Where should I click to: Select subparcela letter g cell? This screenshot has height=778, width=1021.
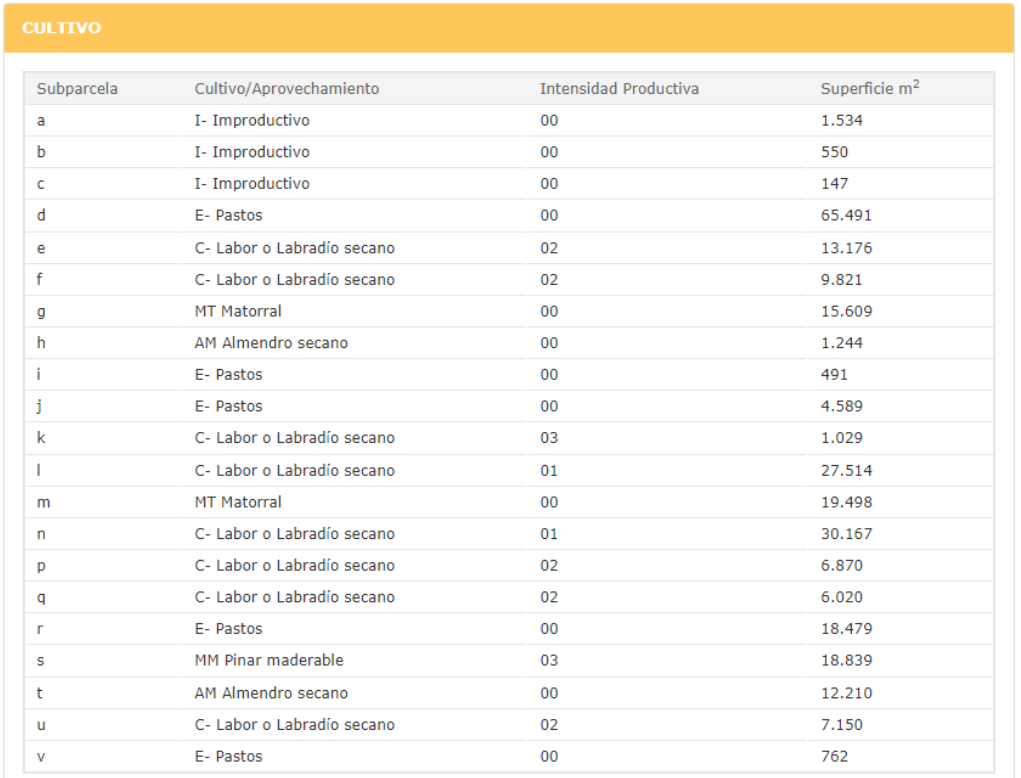[x=41, y=312]
